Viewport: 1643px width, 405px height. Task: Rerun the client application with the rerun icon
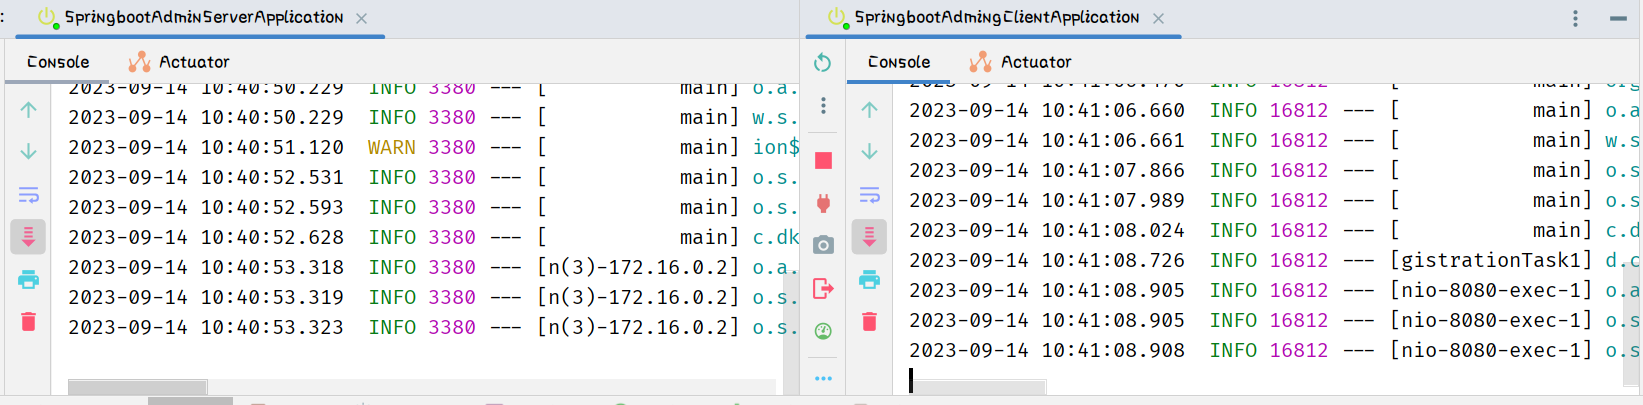point(822,63)
